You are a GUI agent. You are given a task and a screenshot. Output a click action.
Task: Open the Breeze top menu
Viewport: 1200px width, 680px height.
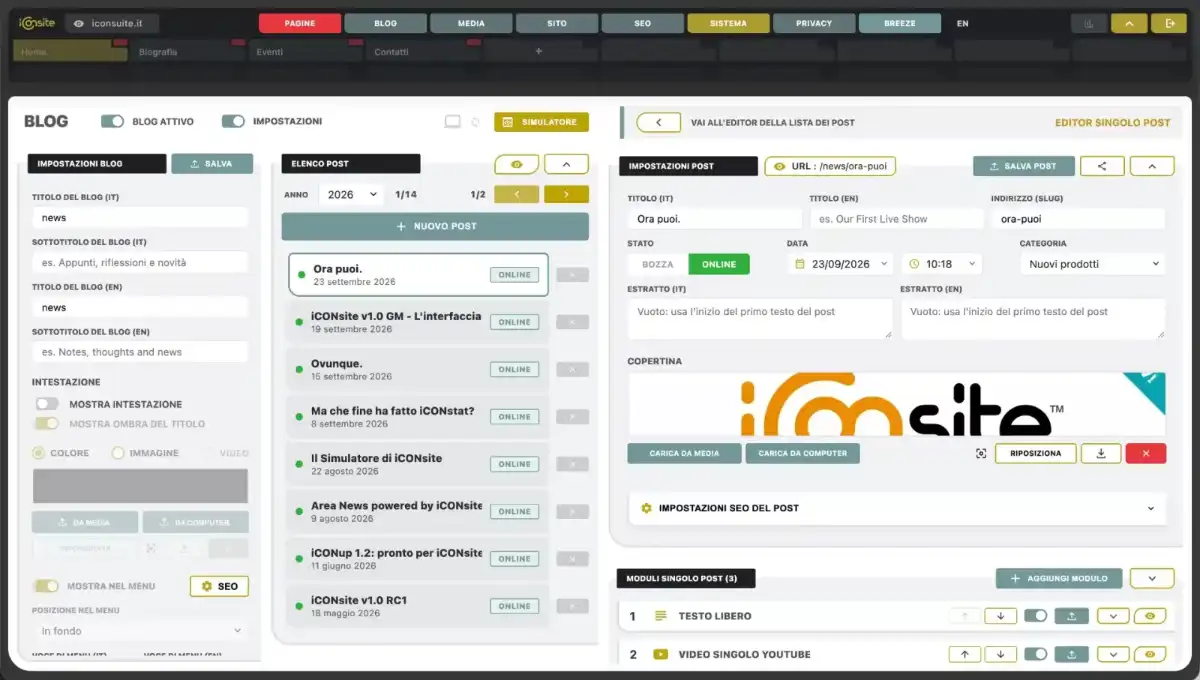tap(899, 23)
